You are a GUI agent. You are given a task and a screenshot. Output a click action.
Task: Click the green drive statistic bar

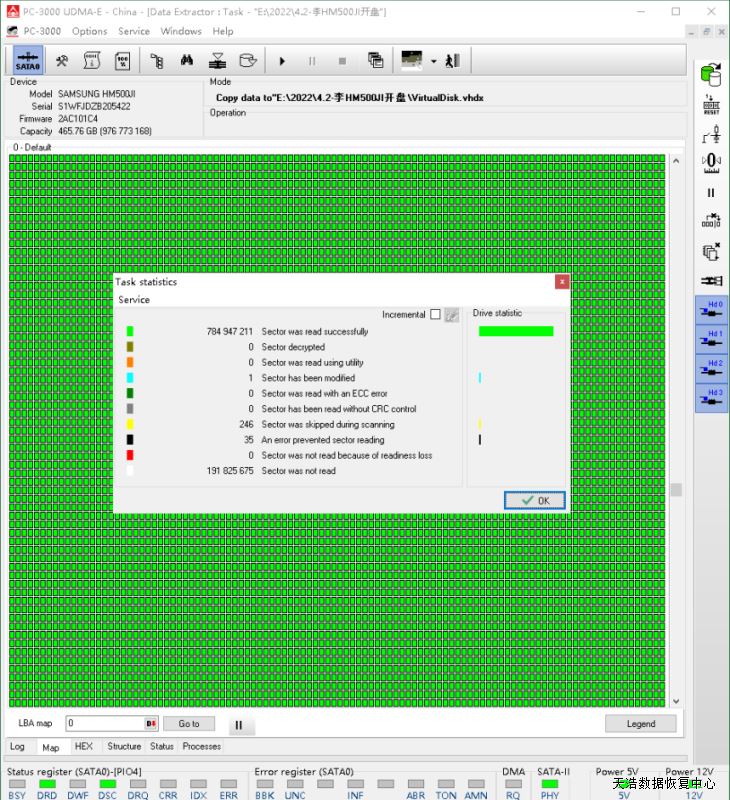pyautogui.click(x=515, y=331)
